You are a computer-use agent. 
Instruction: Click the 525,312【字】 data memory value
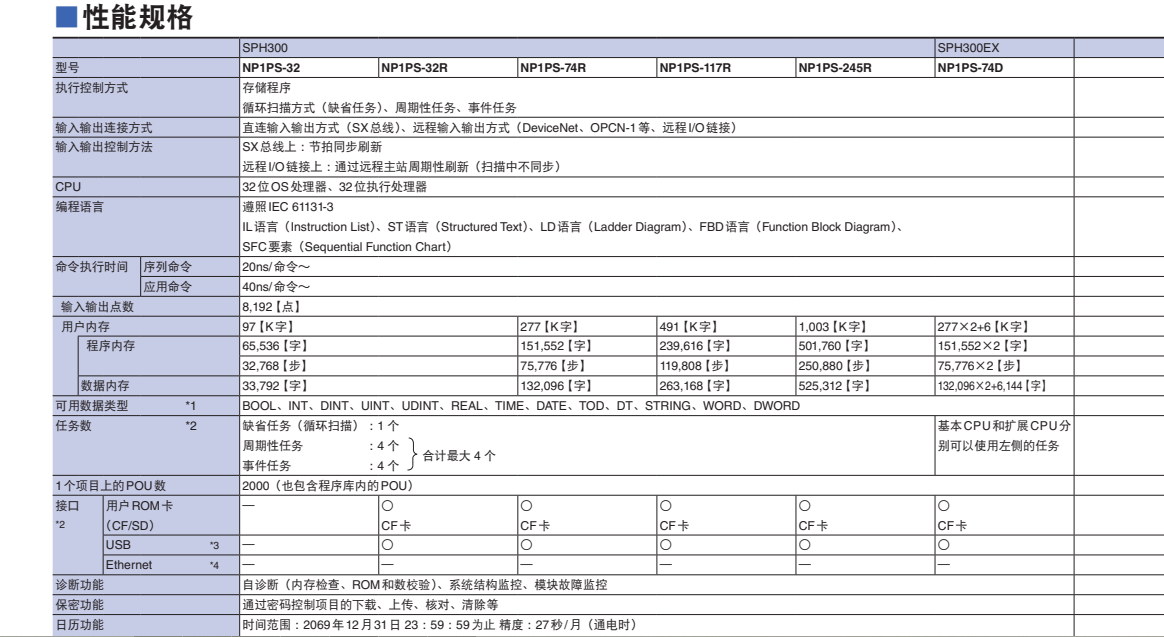coord(834,386)
